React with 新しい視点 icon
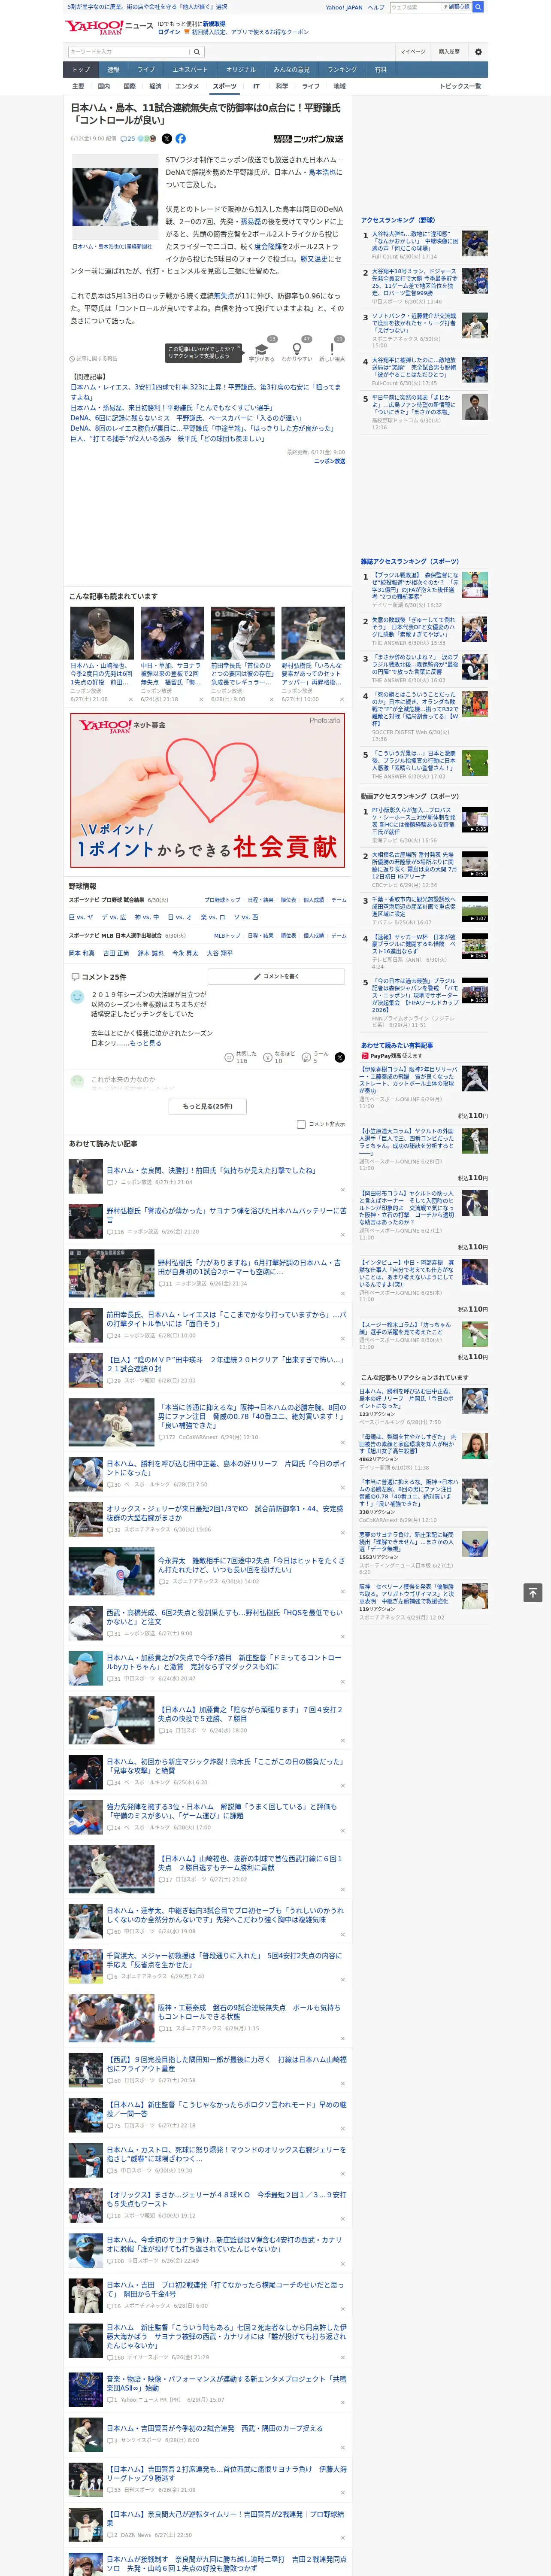The height and width of the screenshot is (2576, 551). pos(332,350)
